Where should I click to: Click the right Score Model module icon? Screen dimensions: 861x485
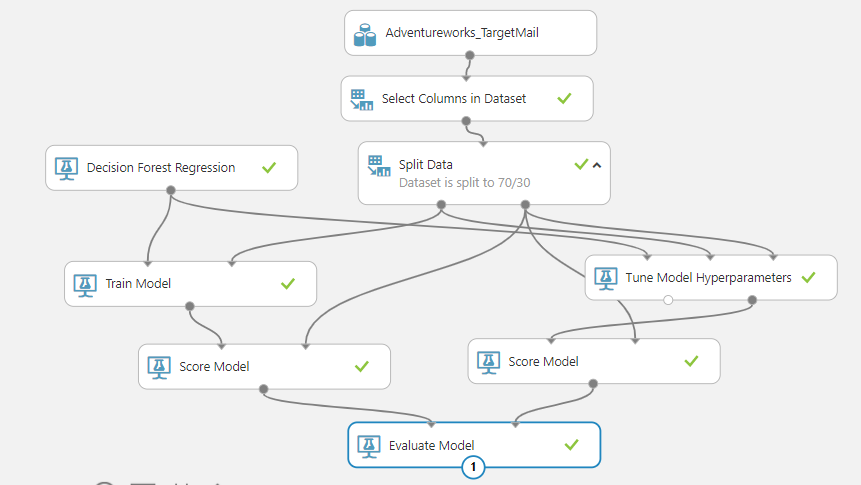coord(489,361)
